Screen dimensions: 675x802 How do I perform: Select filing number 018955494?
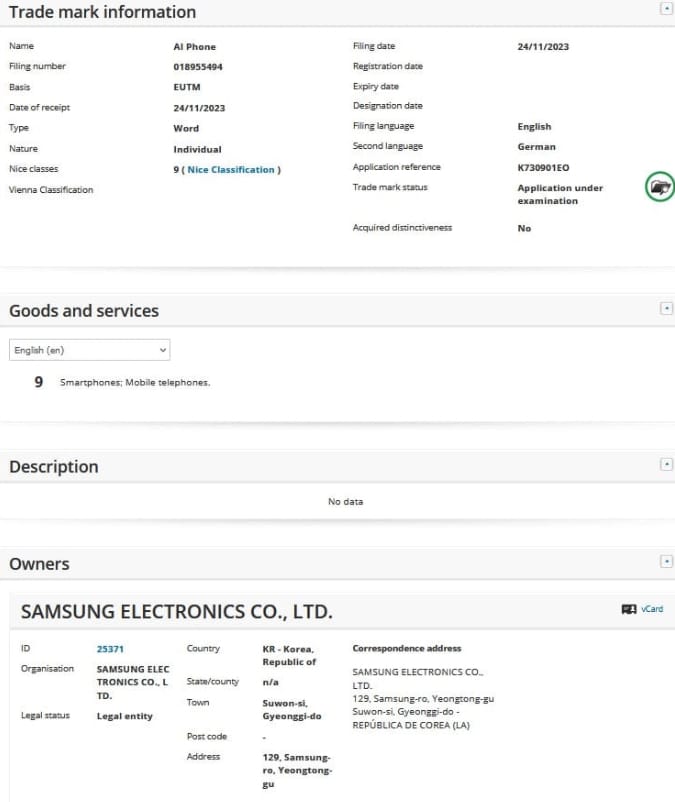coord(198,66)
